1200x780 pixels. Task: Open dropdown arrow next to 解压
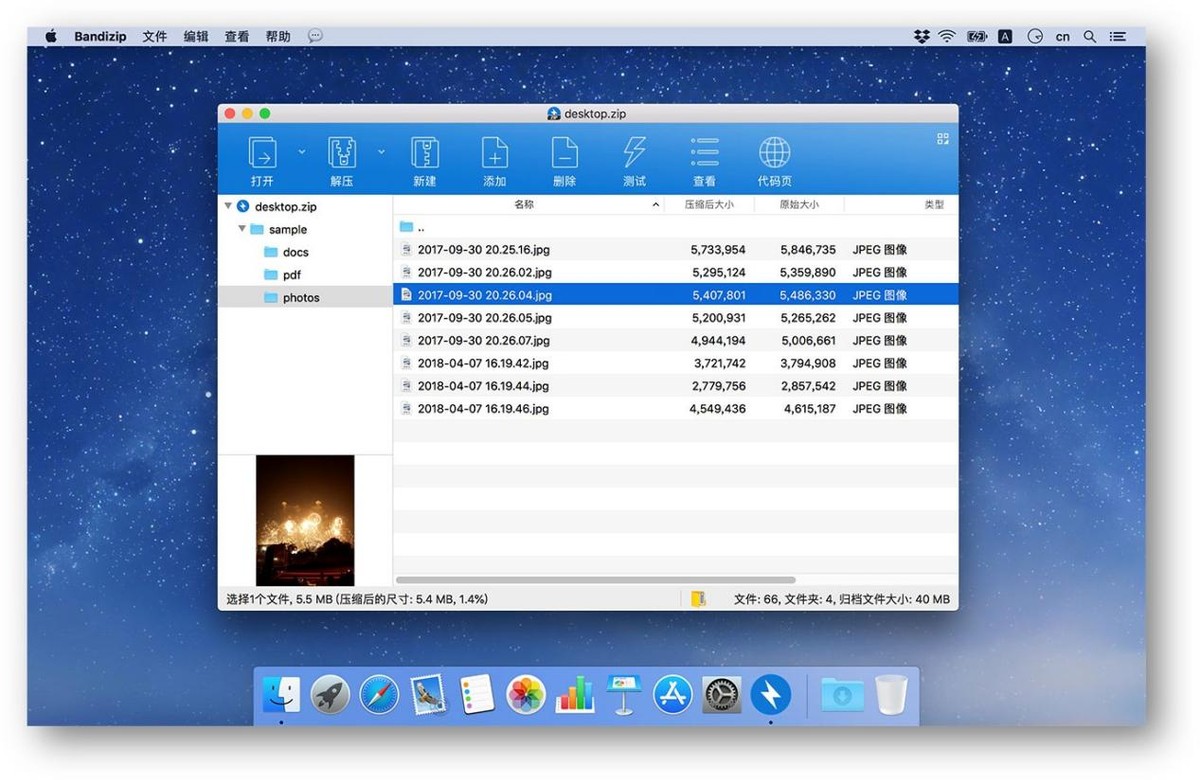381,152
